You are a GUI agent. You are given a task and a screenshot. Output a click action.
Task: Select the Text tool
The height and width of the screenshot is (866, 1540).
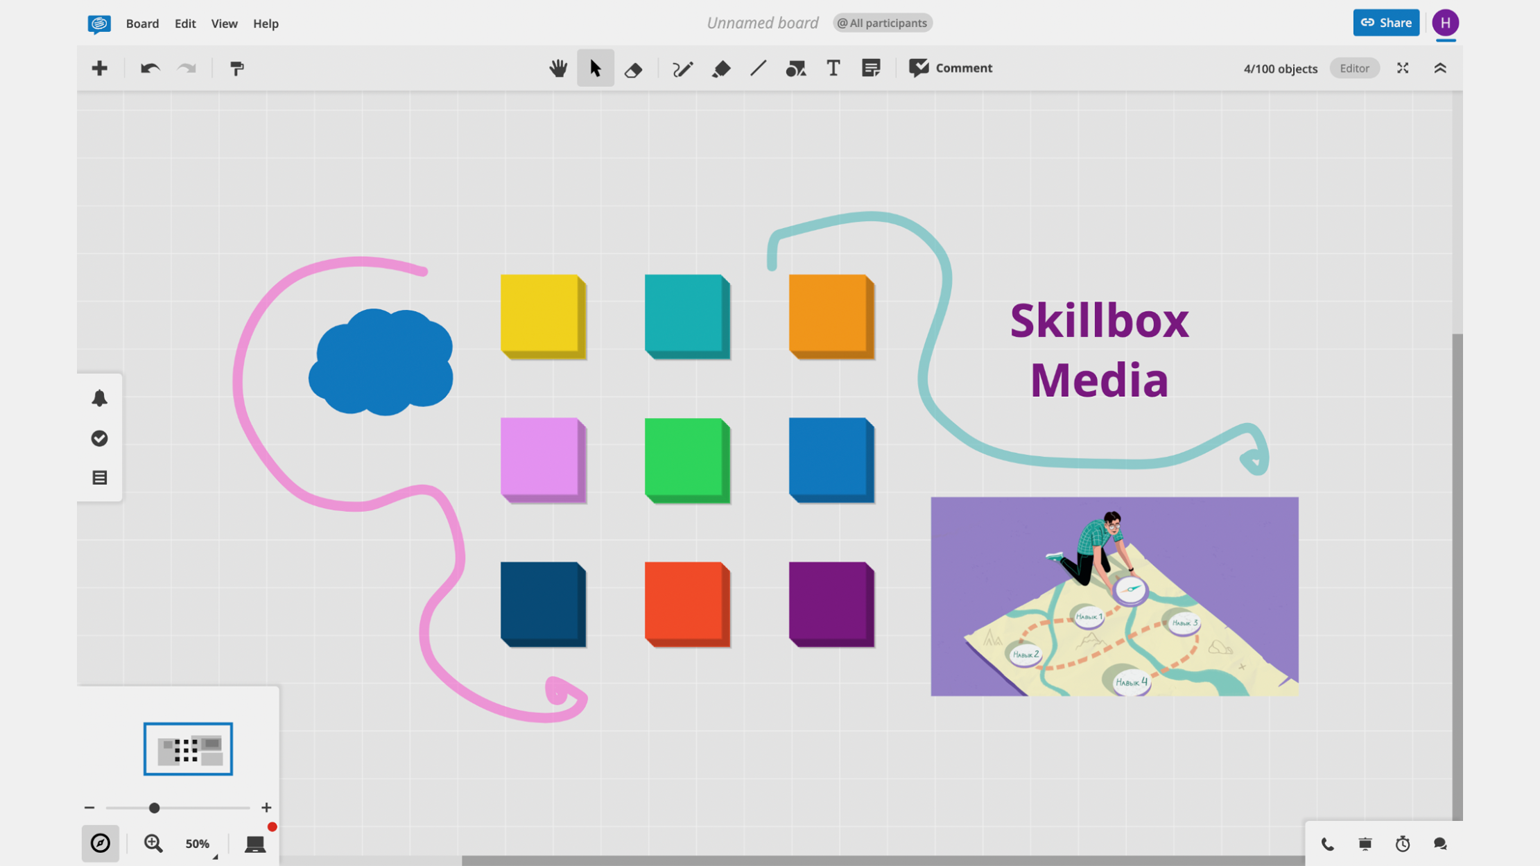(x=833, y=68)
